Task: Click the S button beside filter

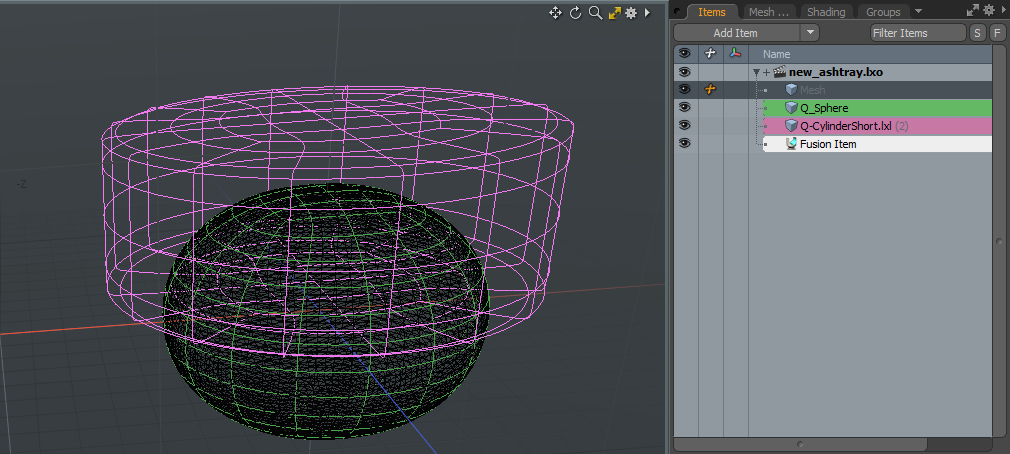Action: 977,33
